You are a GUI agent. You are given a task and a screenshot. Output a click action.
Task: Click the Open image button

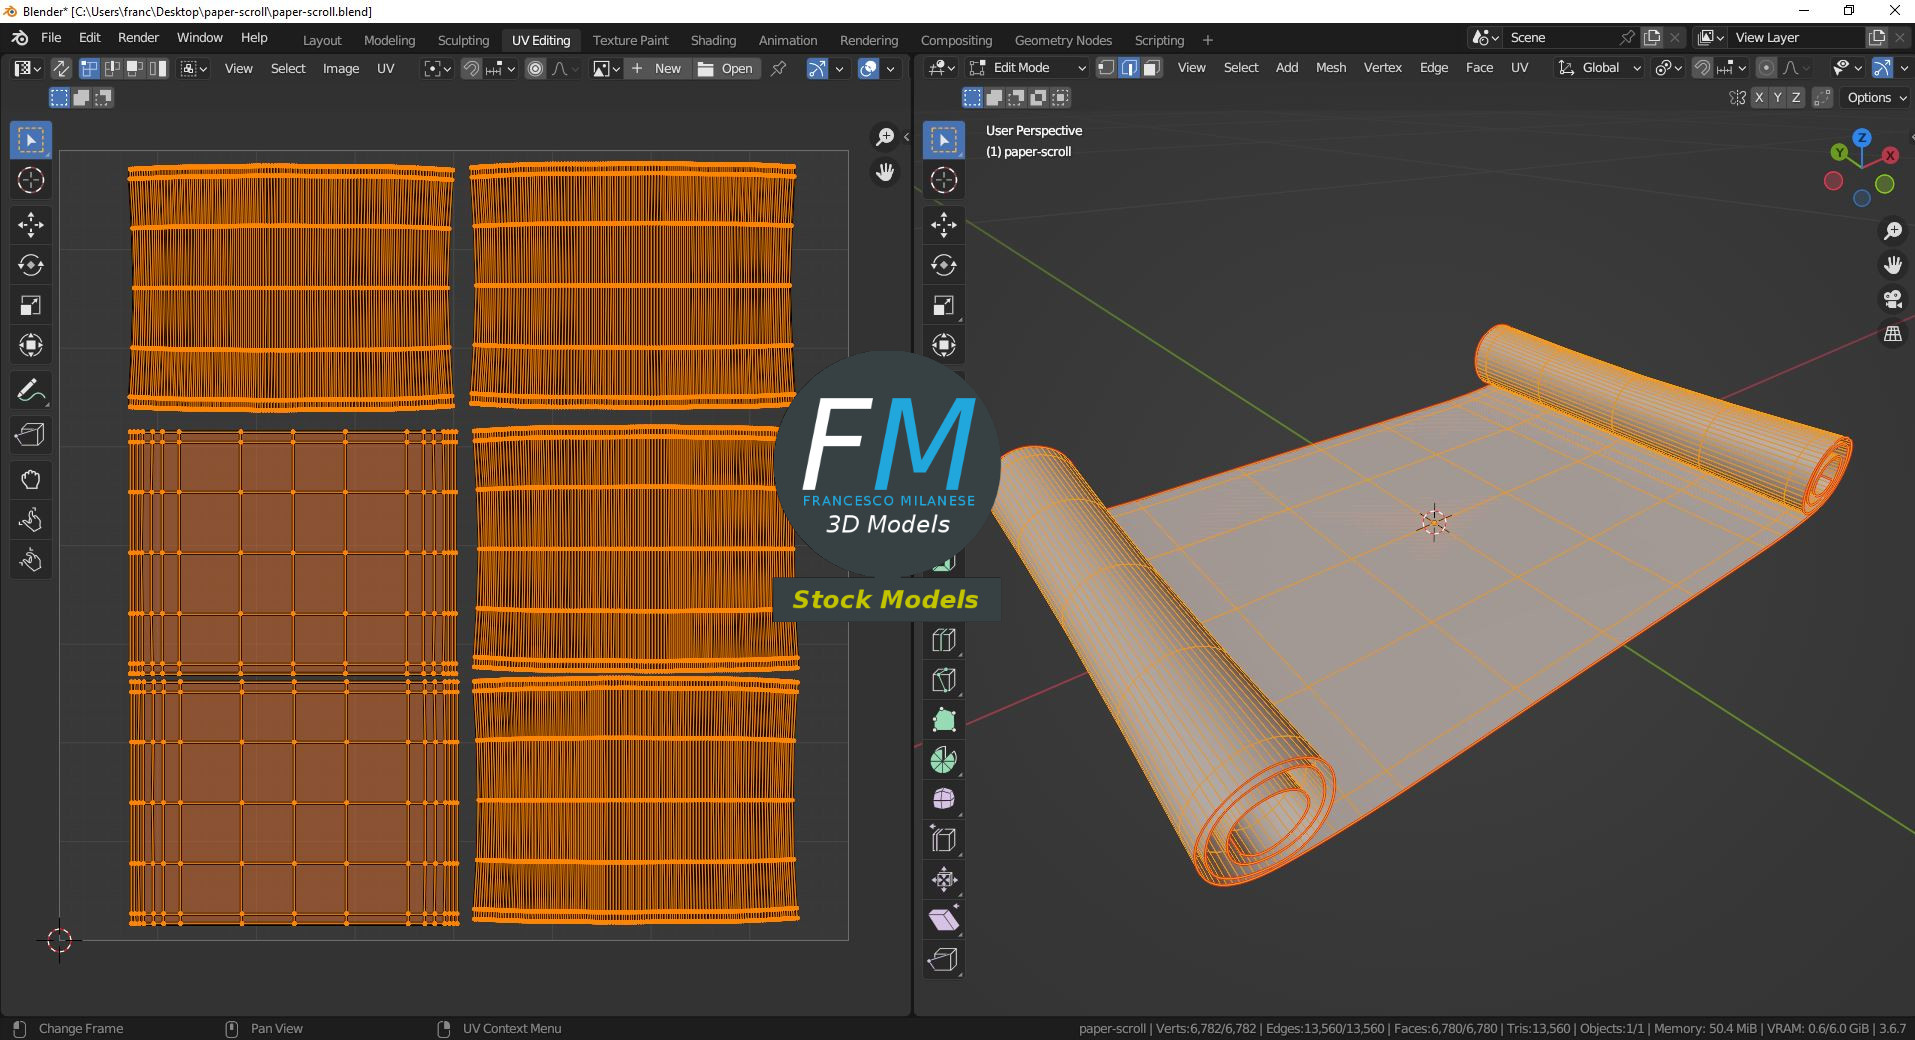[x=726, y=68]
